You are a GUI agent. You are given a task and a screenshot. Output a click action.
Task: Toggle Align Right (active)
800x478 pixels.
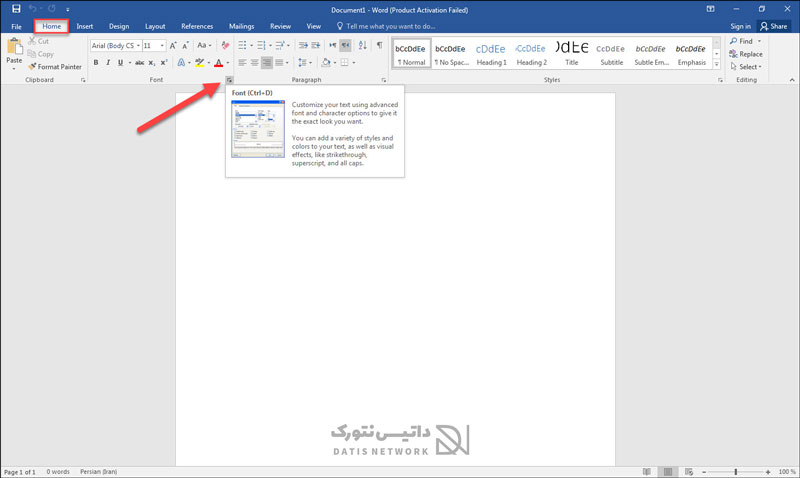267,63
